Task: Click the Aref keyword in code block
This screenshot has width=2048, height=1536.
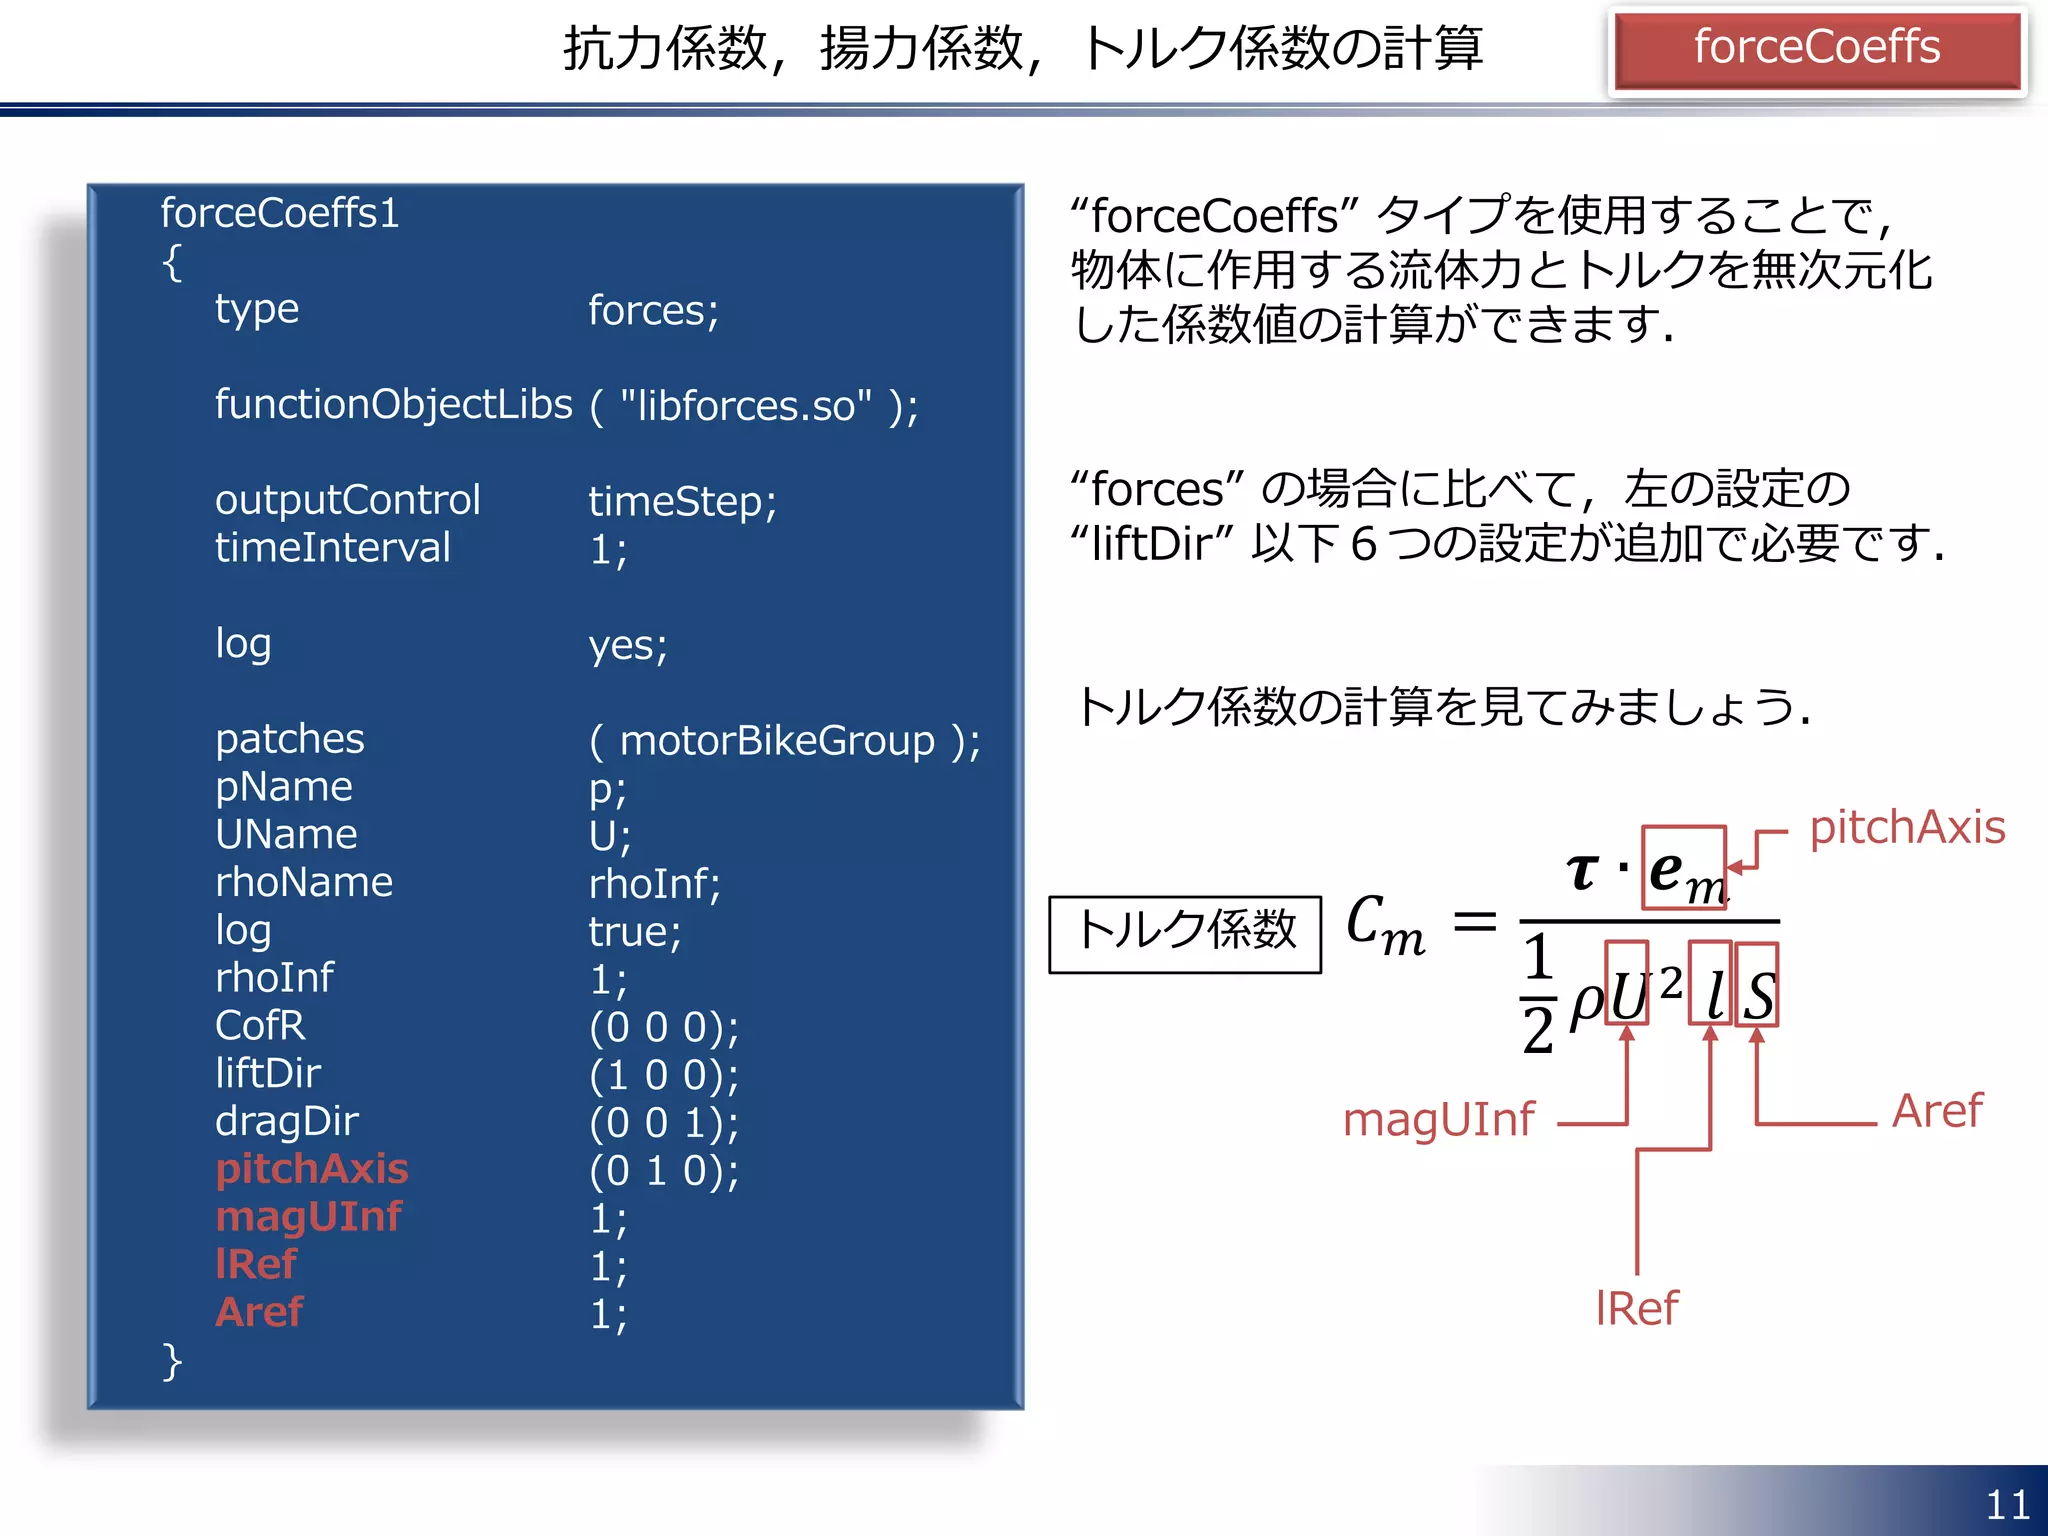Action: pyautogui.click(x=258, y=1312)
